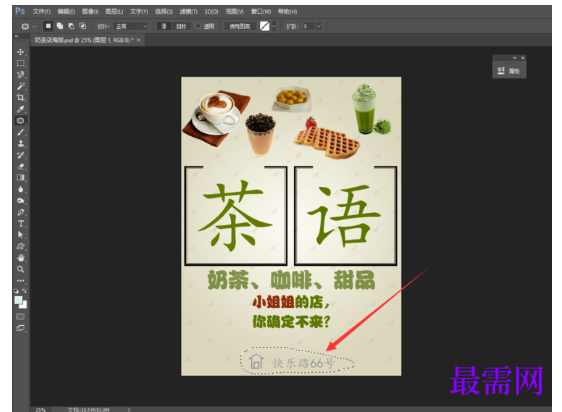Viewport: 562px width, 412px height.
Task: Close the 奶茶店海报.psd document tab
Action: tap(139, 40)
